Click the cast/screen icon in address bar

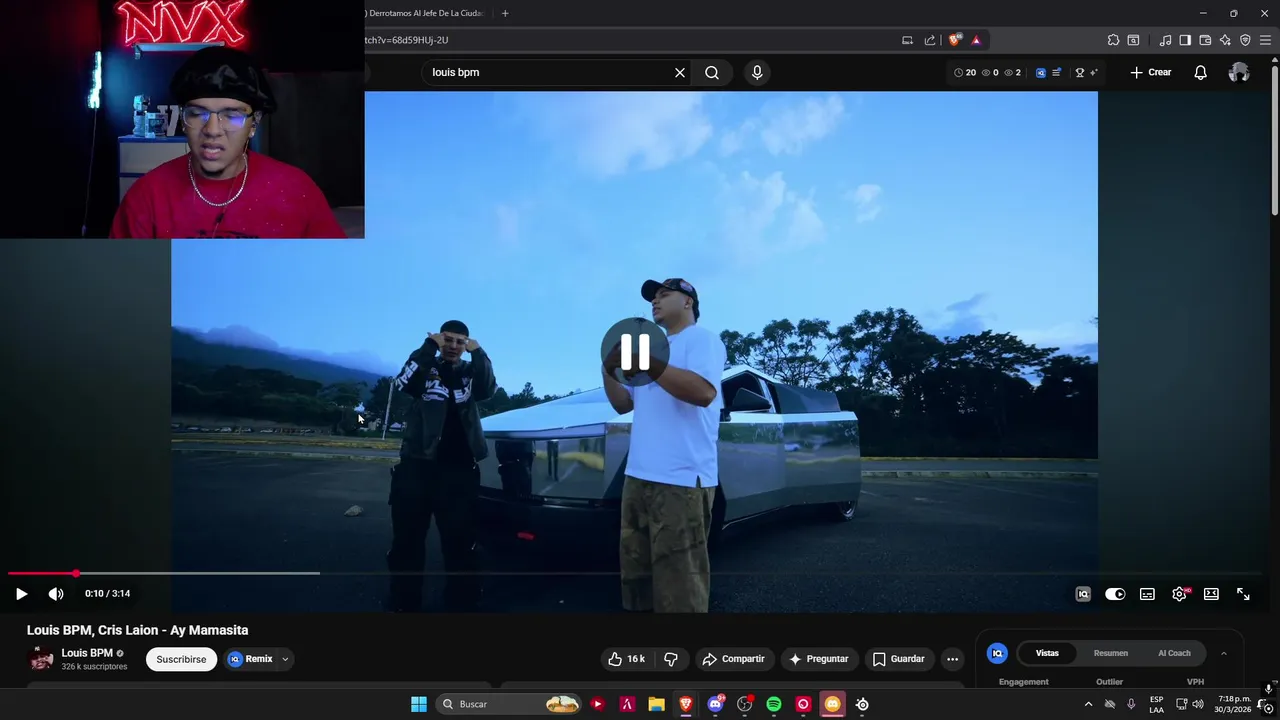click(907, 40)
